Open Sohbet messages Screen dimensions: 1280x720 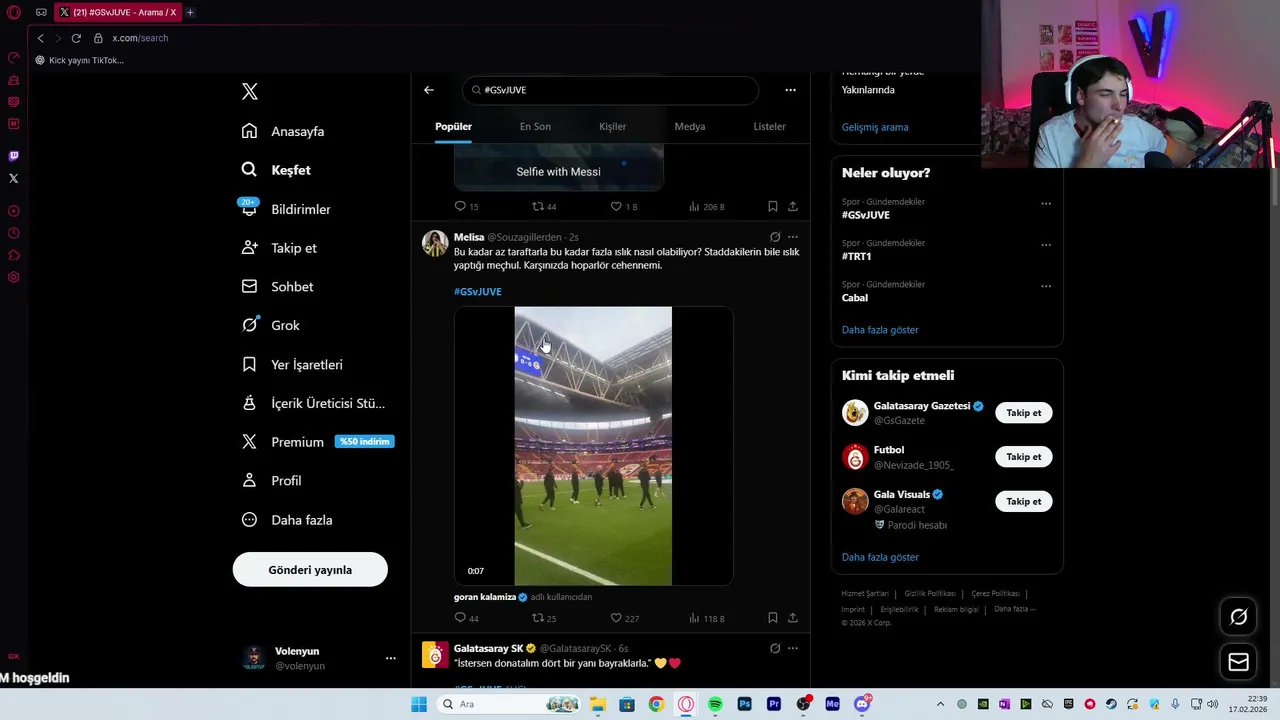pos(278,286)
